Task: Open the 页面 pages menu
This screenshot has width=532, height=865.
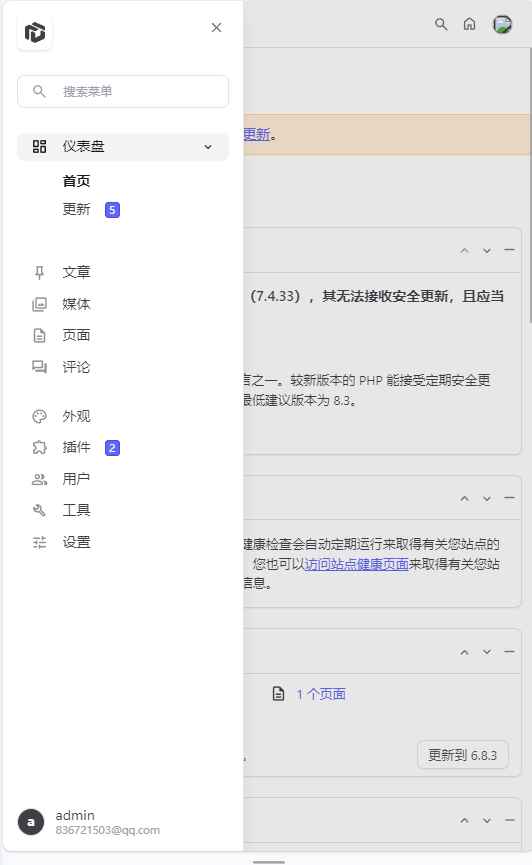Action: (76, 335)
